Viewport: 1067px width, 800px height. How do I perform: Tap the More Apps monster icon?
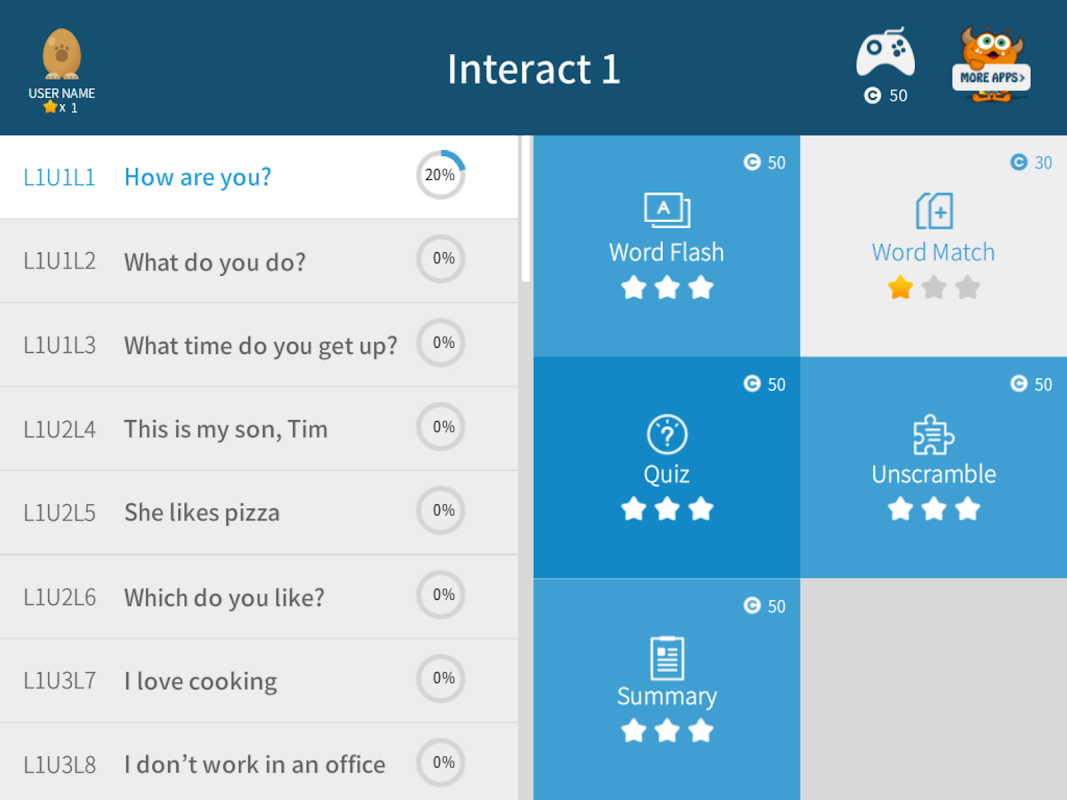(991, 64)
